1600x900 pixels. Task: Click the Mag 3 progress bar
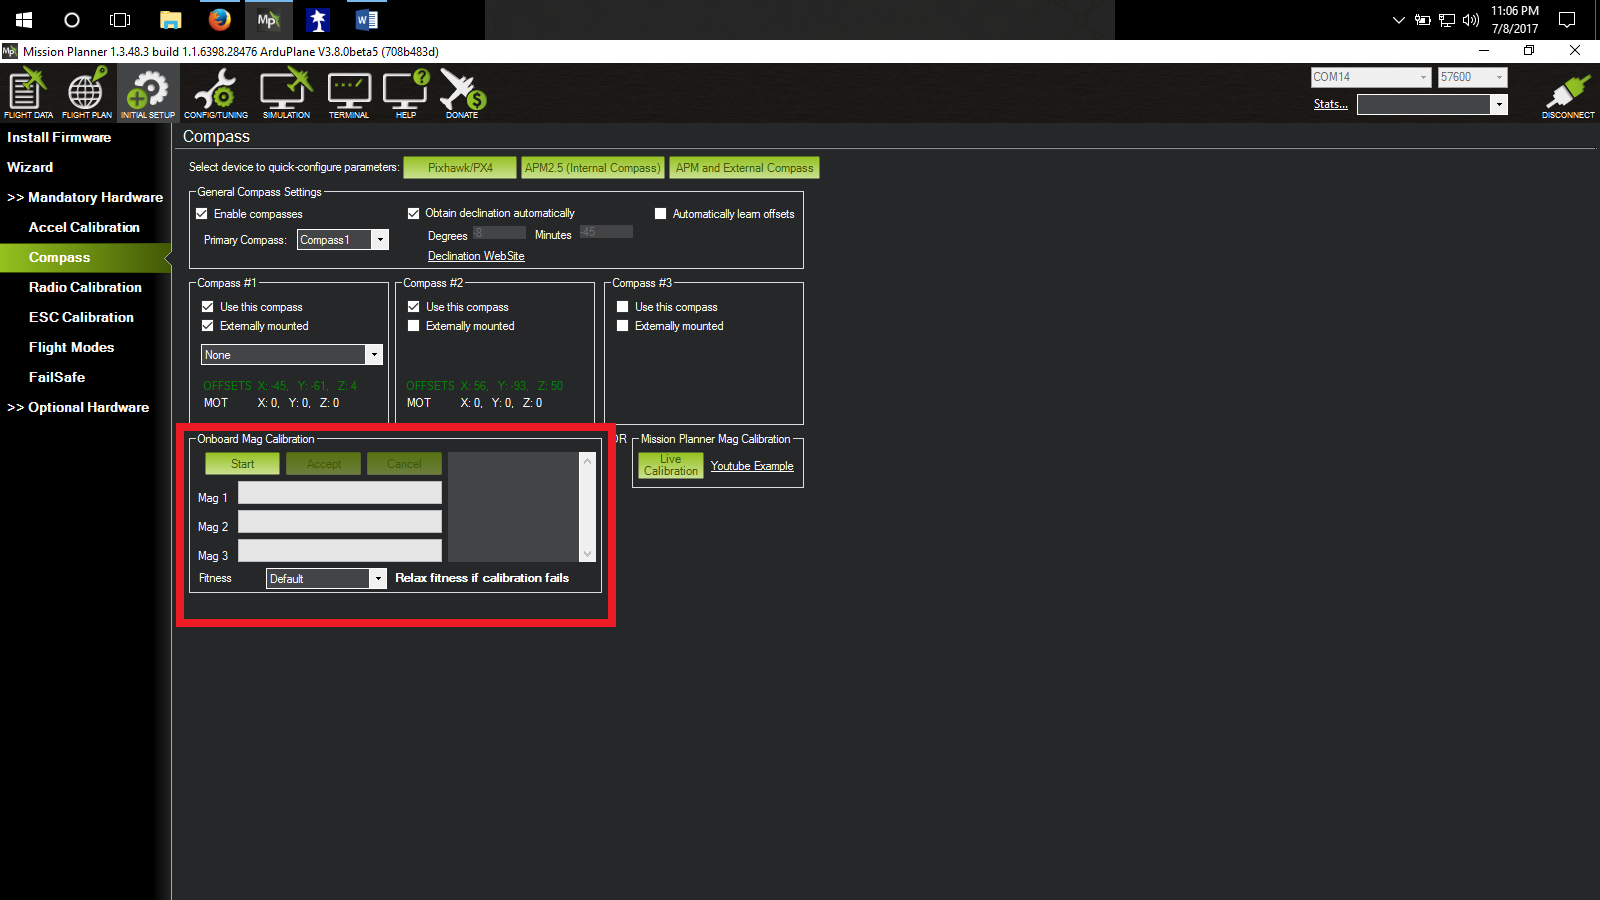(340, 551)
